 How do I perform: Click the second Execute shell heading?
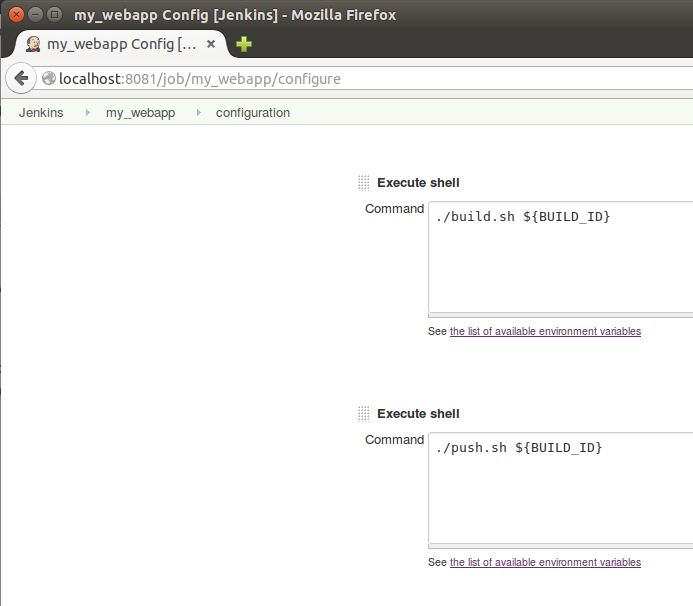point(418,414)
